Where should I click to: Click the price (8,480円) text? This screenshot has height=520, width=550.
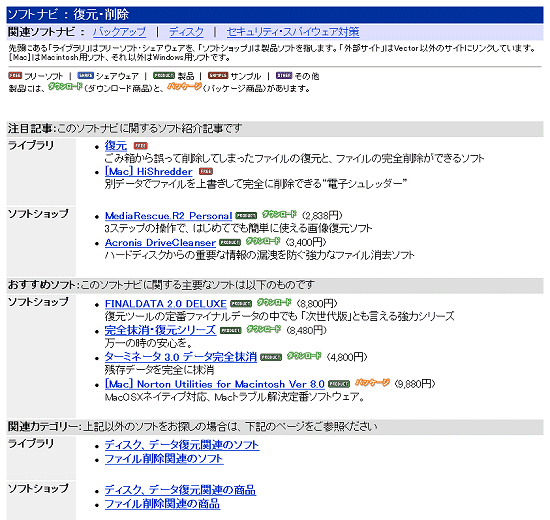(x=306, y=330)
